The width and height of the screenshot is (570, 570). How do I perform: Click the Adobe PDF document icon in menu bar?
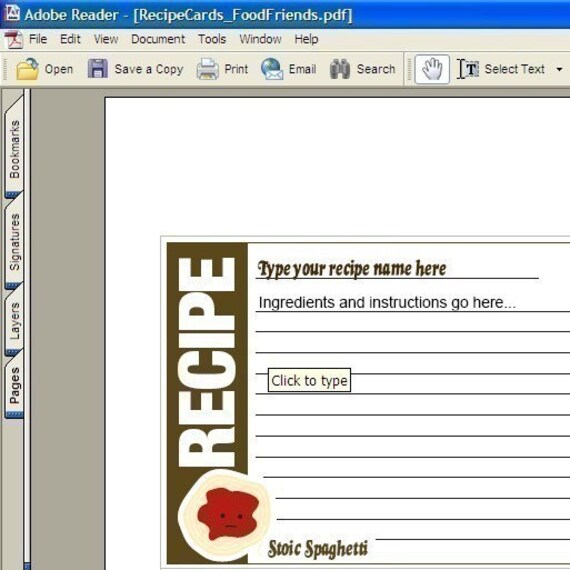click(14, 39)
